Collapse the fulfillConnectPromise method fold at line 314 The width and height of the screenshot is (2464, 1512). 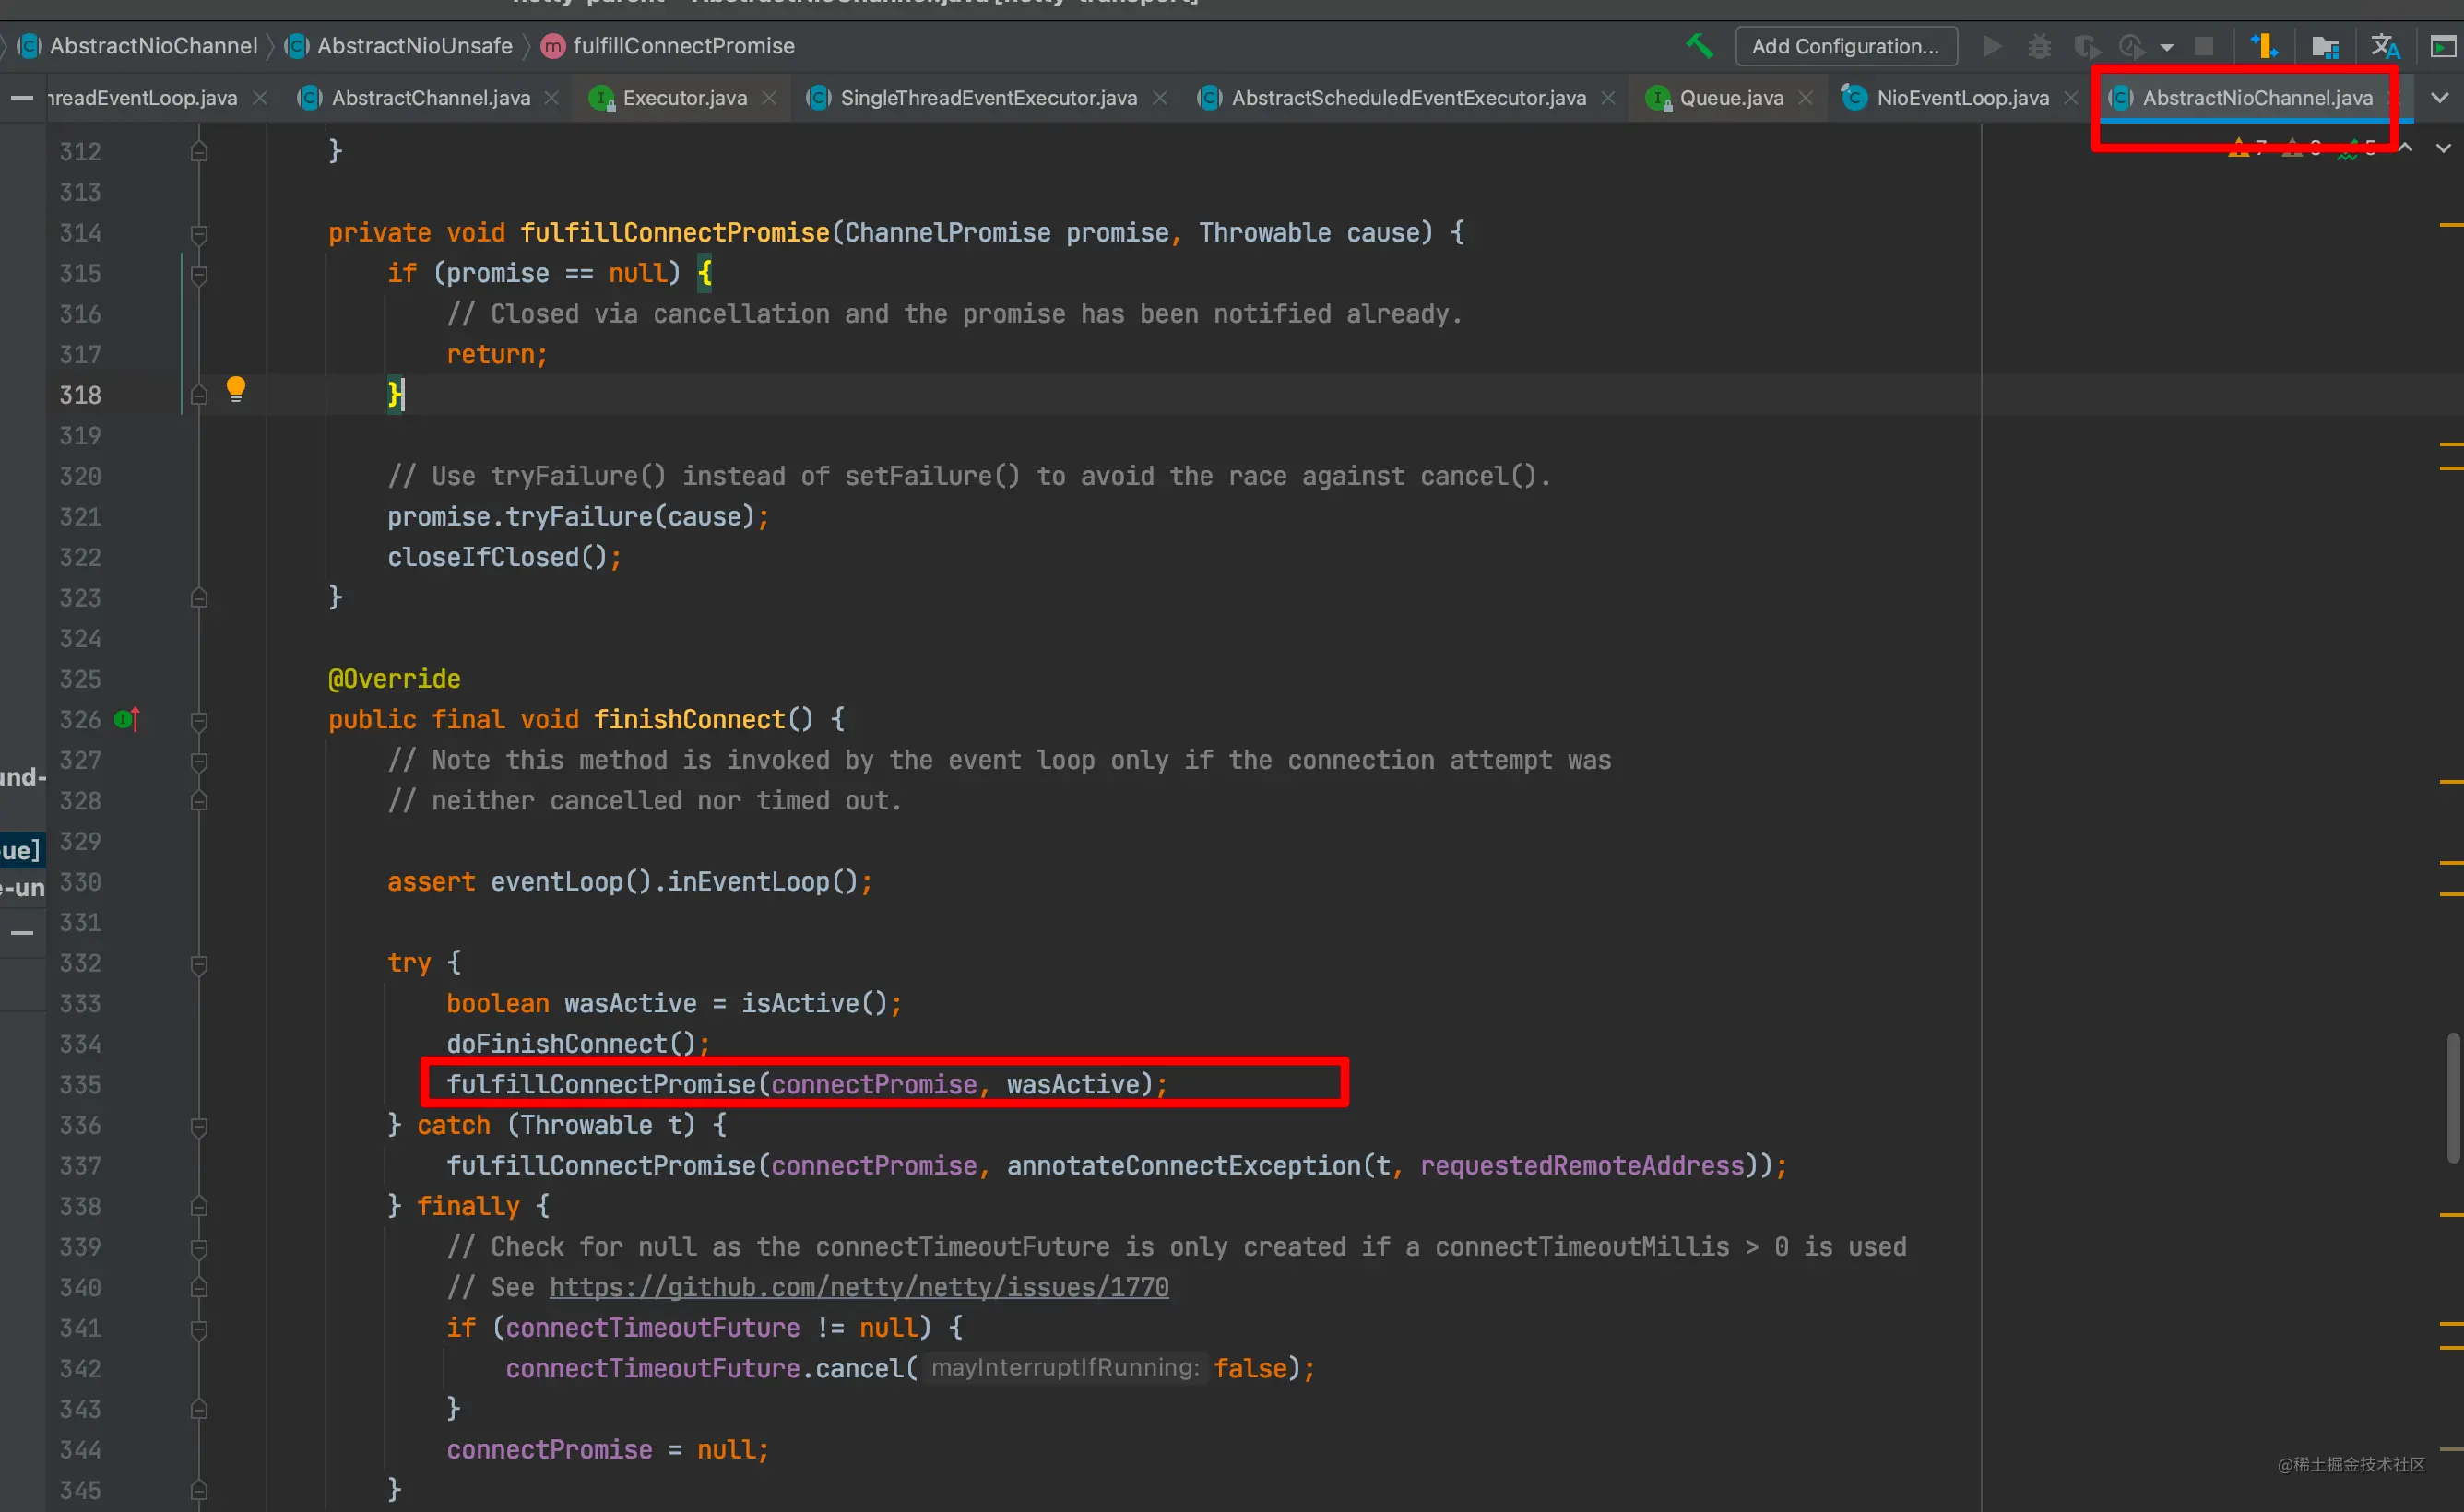(199, 234)
